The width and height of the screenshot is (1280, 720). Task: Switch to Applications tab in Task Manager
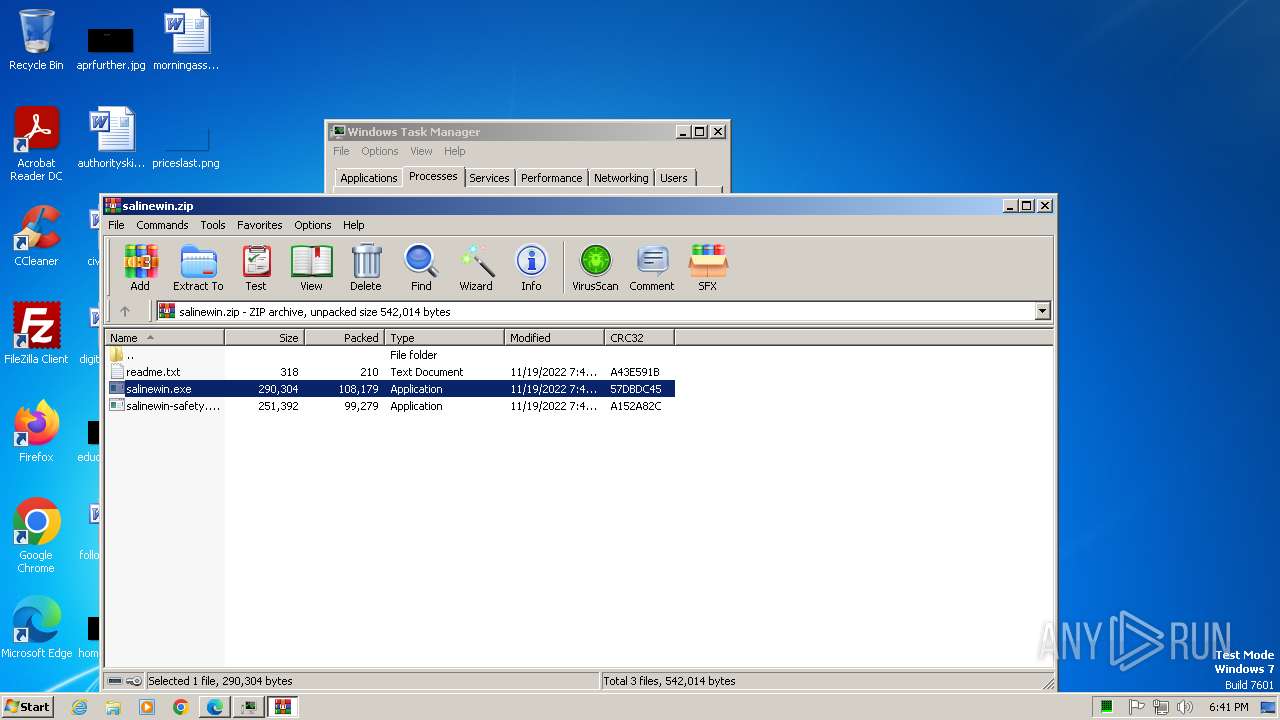pyautogui.click(x=368, y=178)
